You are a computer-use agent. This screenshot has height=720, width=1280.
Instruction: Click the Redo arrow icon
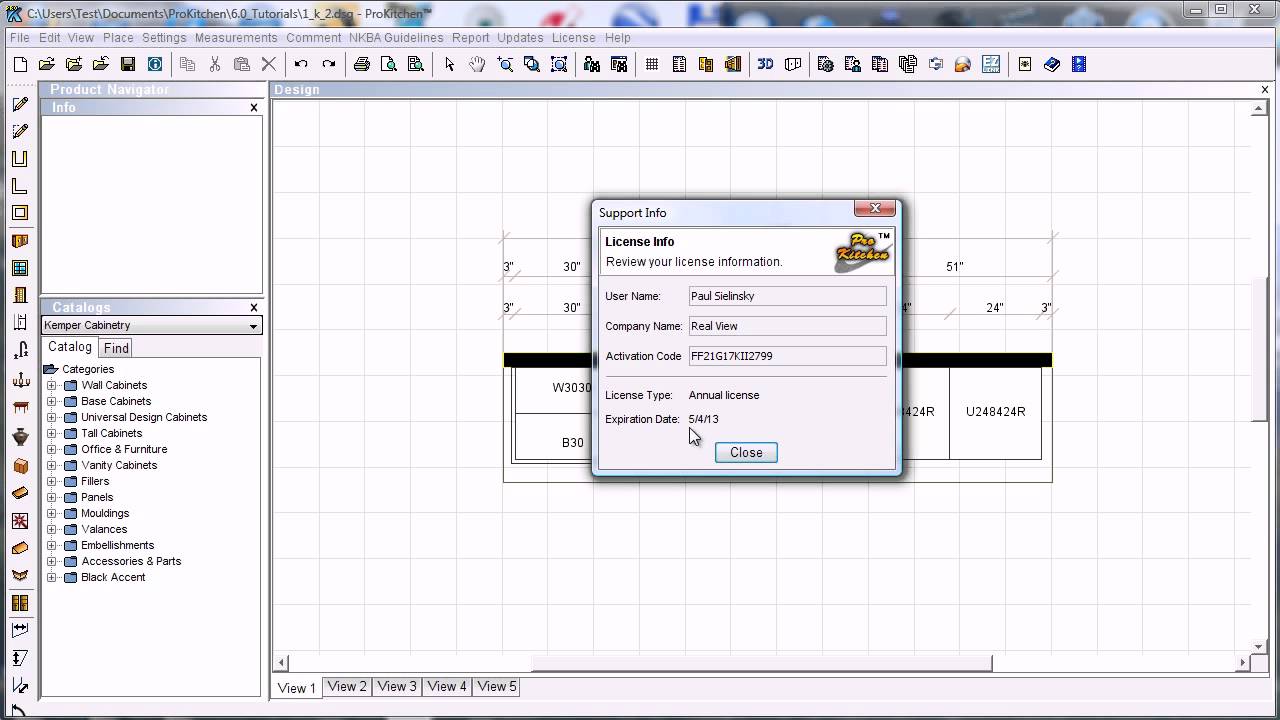point(328,64)
